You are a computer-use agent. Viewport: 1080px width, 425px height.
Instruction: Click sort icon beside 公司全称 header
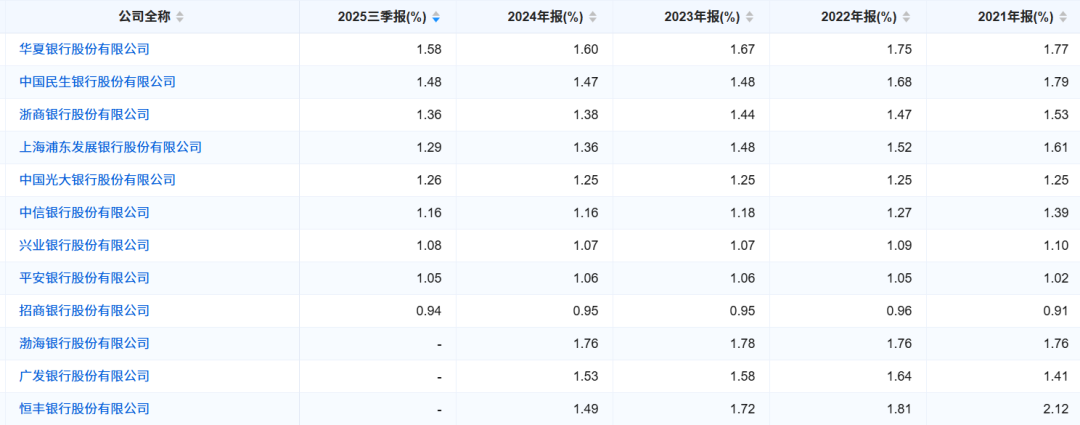180,17
